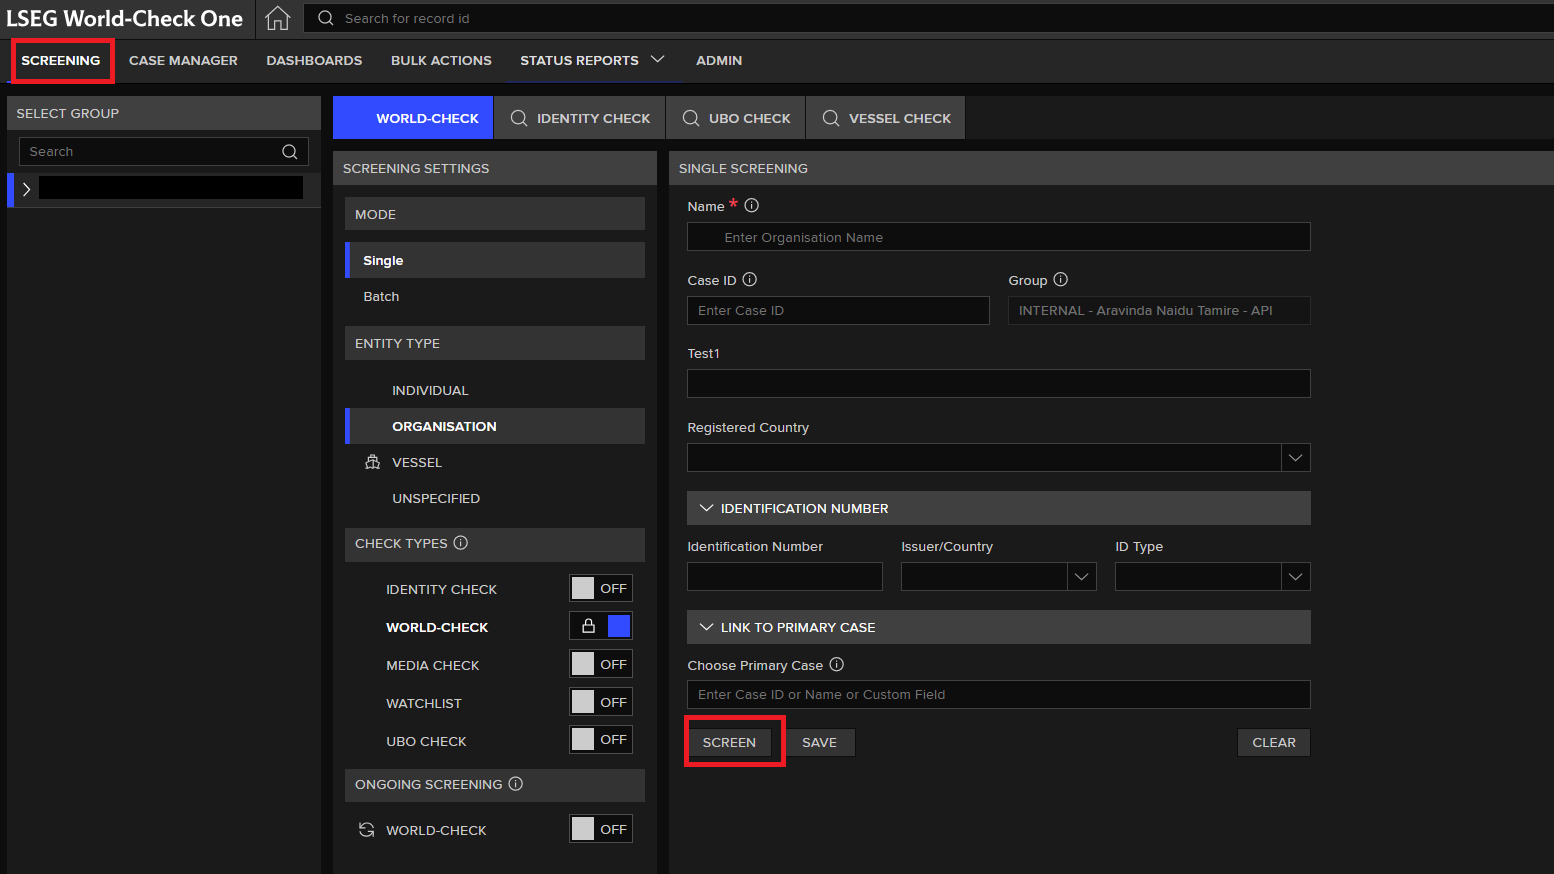Image resolution: width=1554 pixels, height=874 pixels.
Task: Click the Clear button
Action: [x=1274, y=742]
